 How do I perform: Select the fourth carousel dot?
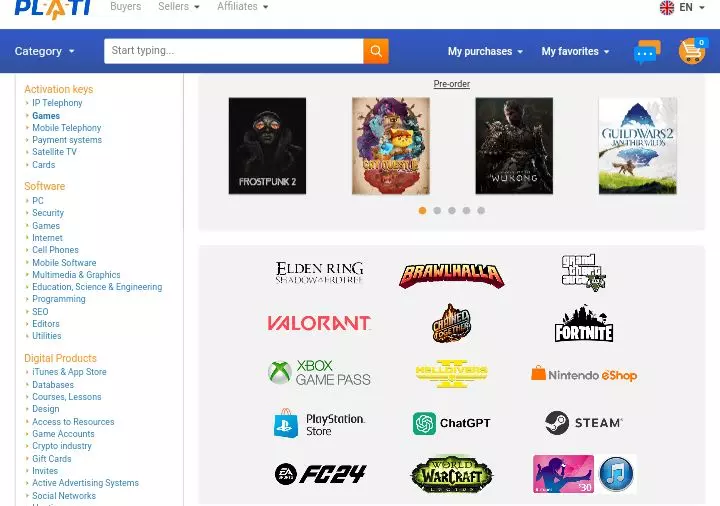click(467, 210)
